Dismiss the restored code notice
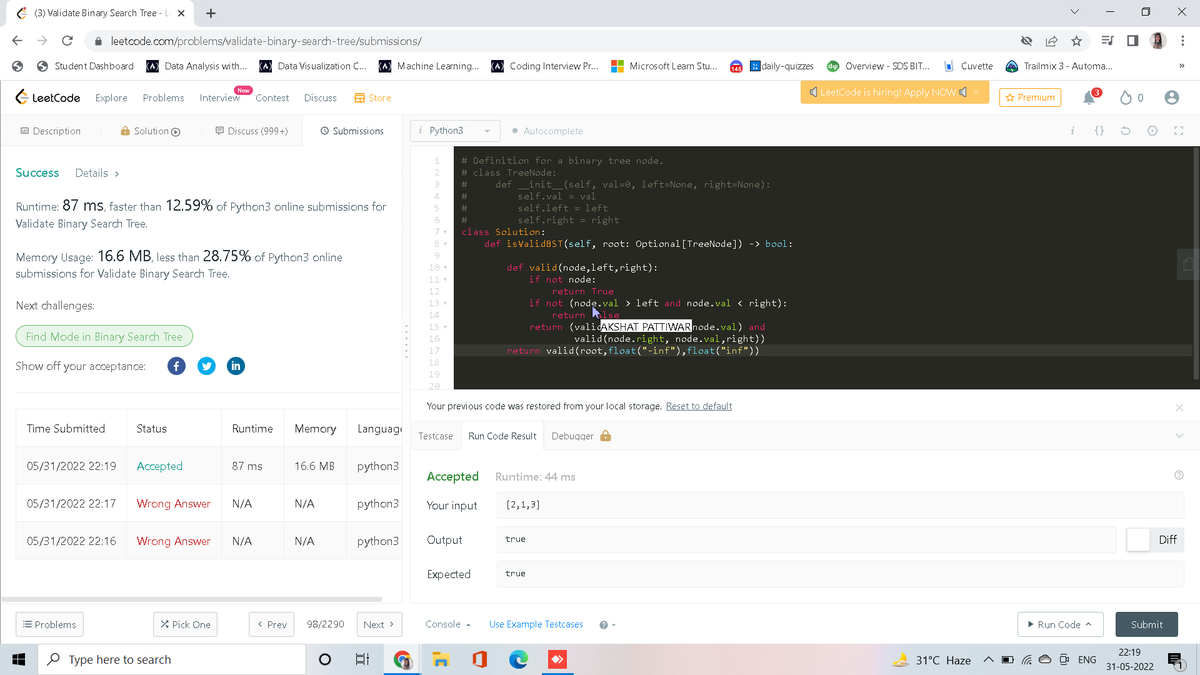 tap(1179, 407)
